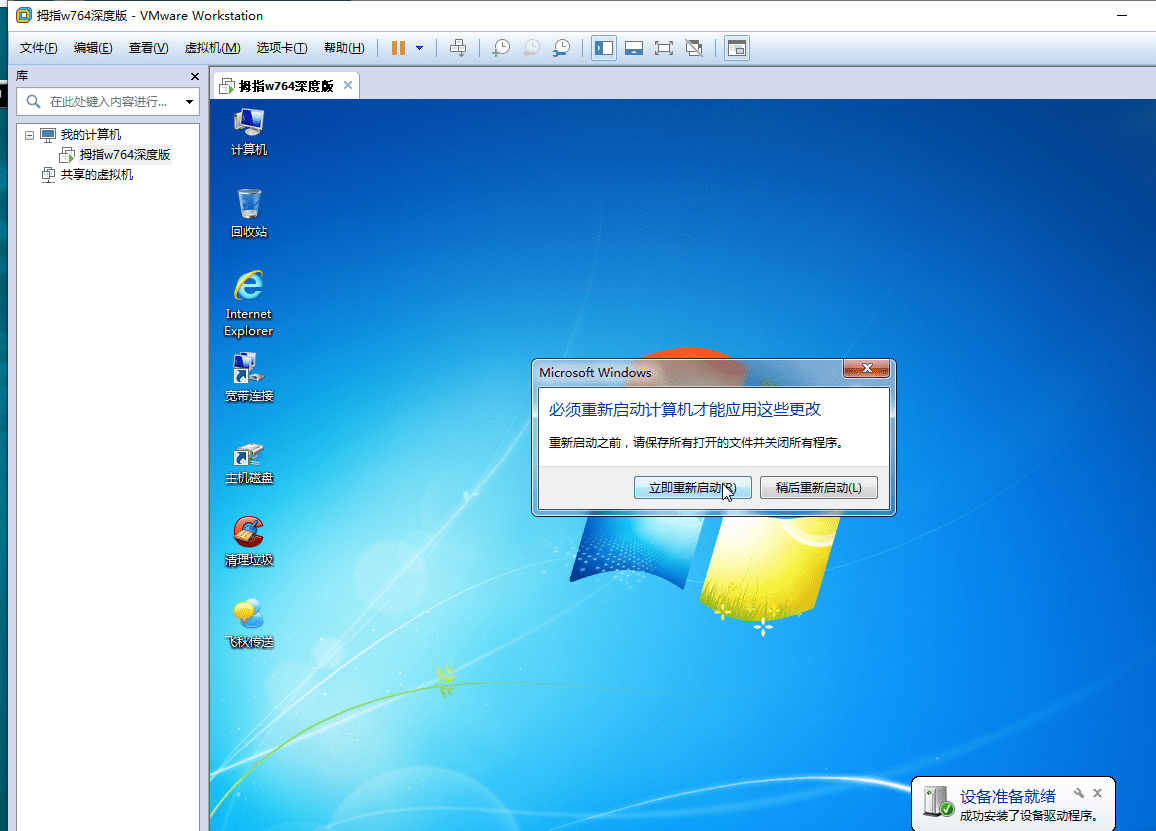Image resolution: width=1156 pixels, height=831 pixels.
Task: Select the 回收站 recycle bin icon
Action: tap(248, 213)
